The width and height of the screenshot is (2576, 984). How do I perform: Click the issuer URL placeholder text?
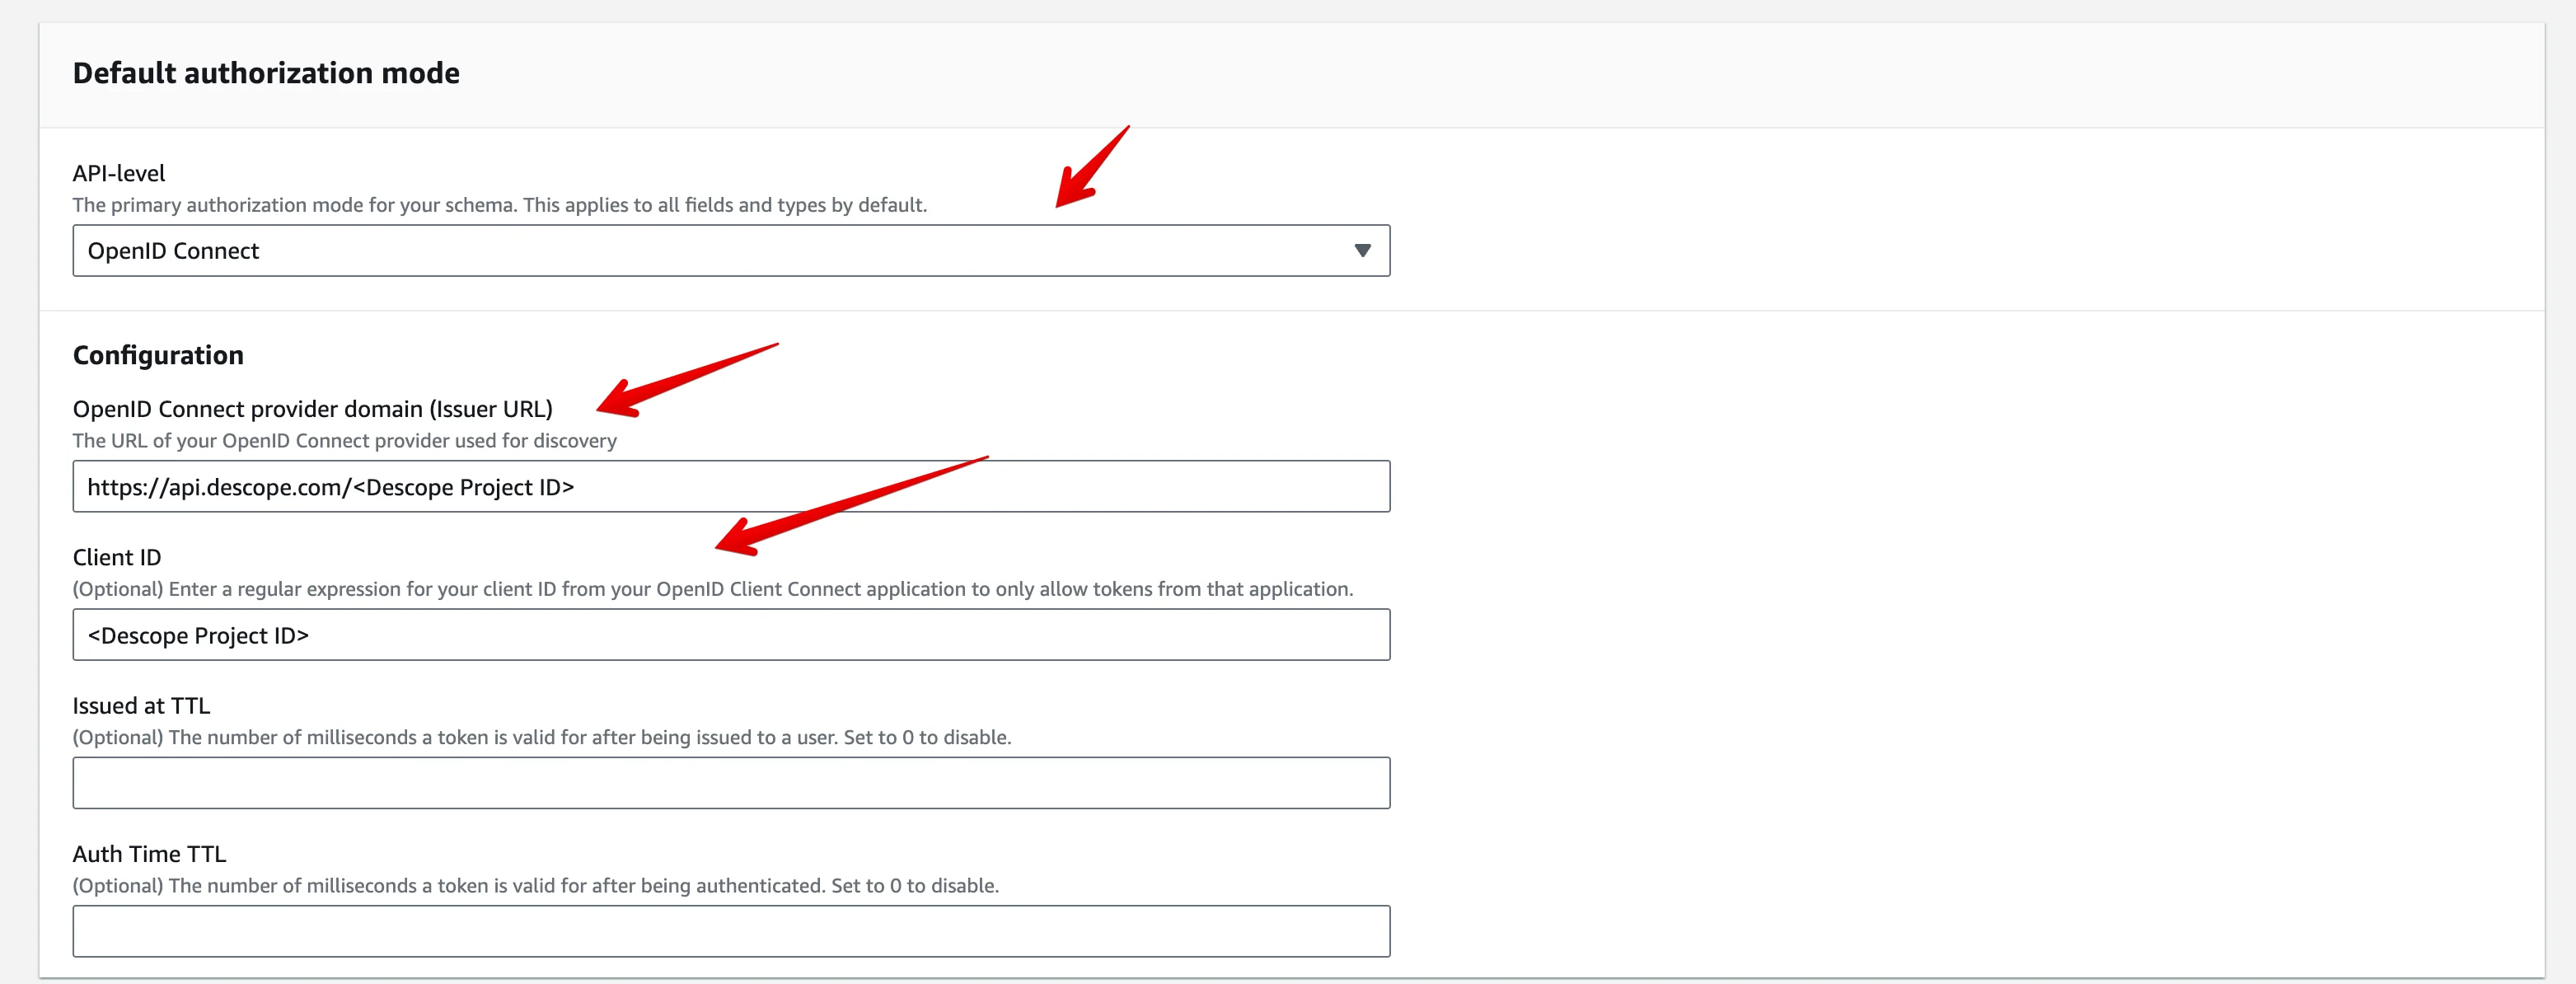click(x=331, y=487)
